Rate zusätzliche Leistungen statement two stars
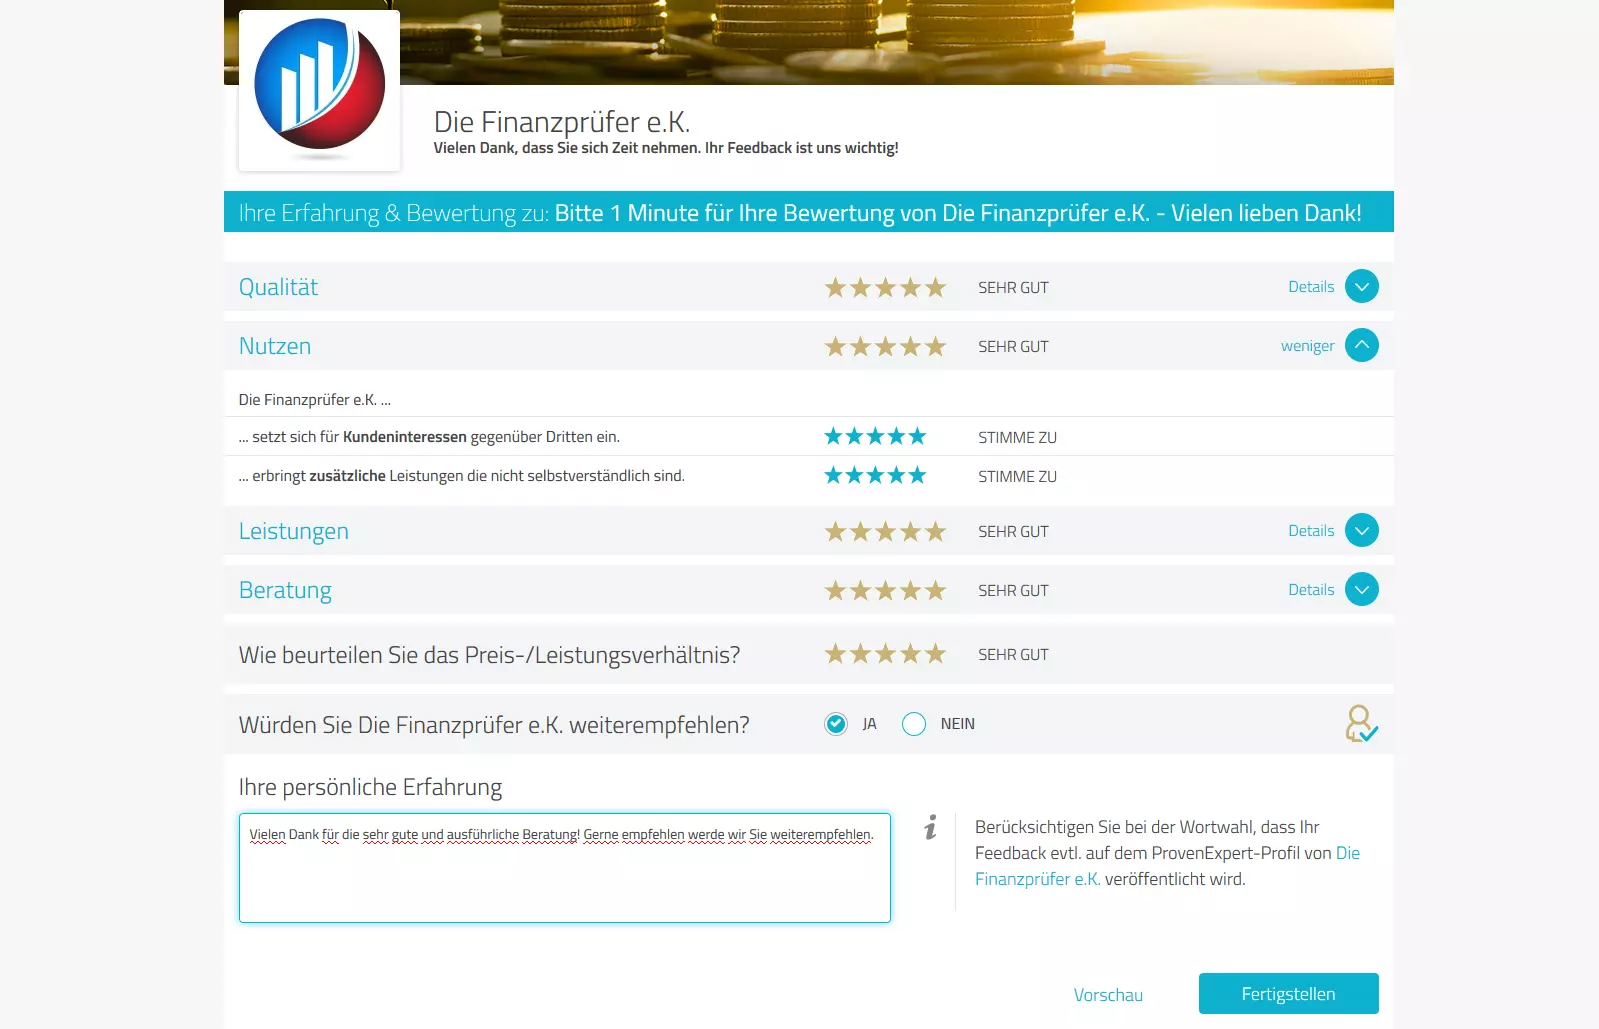This screenshot has height=1029, width=1599. click(854, 475)
